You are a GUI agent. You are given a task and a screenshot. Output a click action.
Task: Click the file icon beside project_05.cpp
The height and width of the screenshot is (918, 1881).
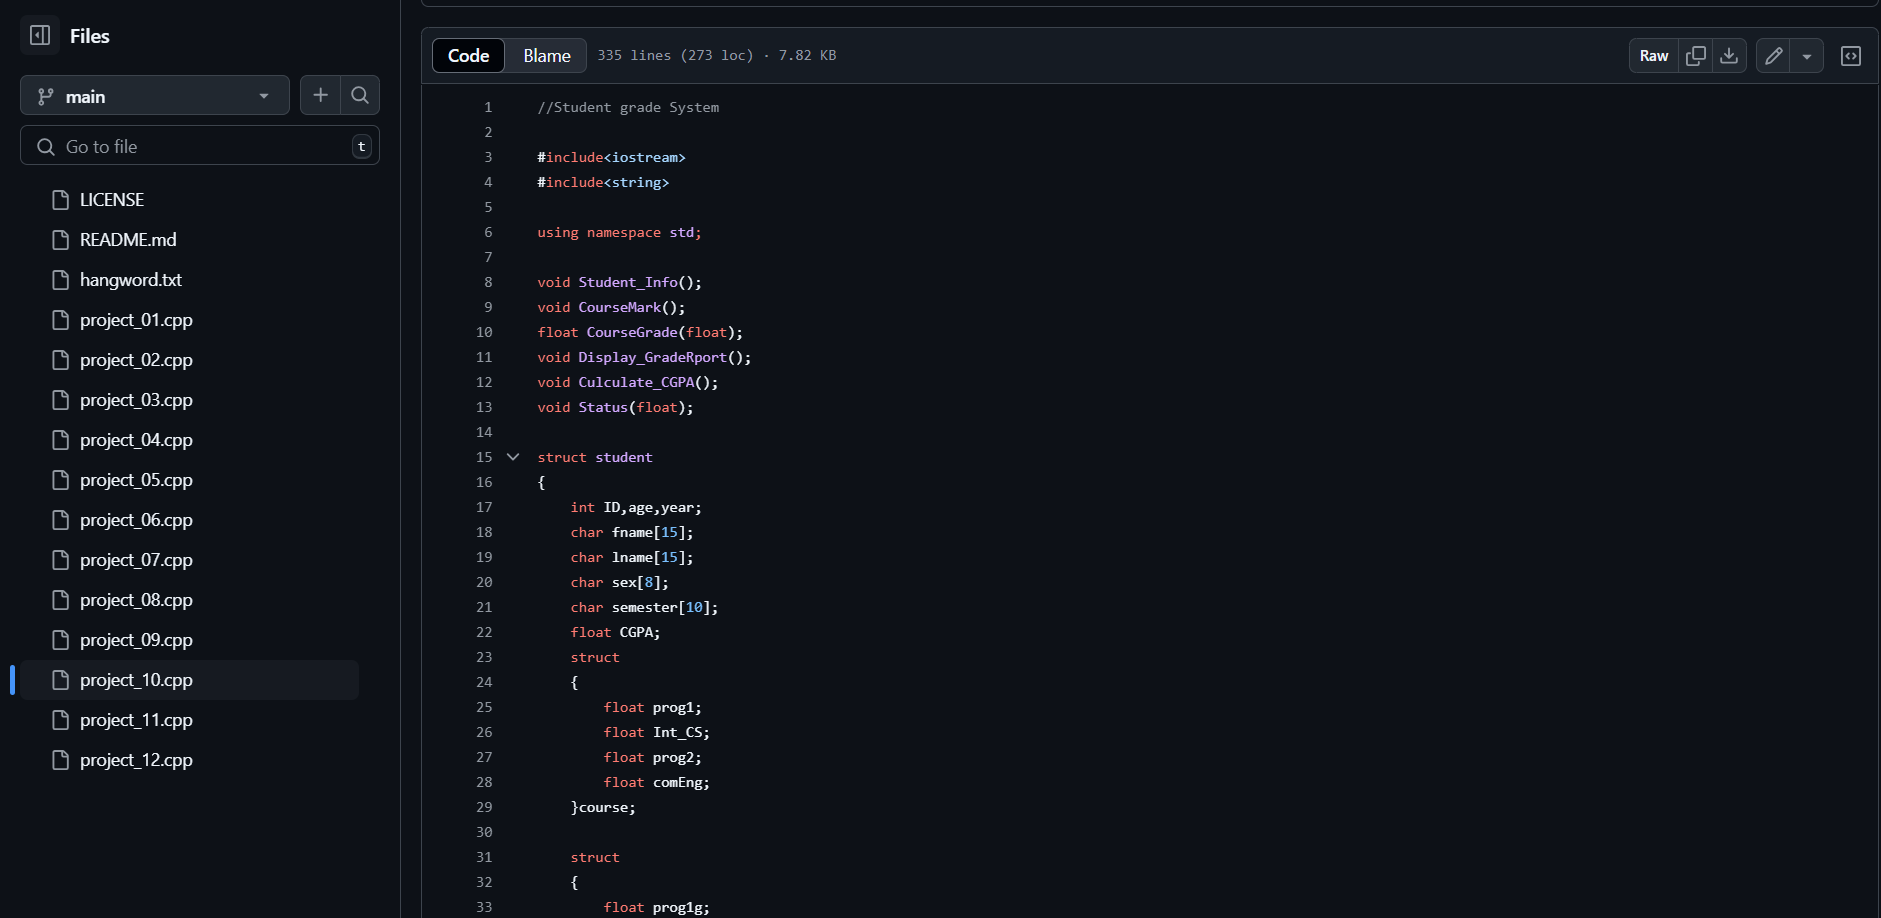[x=60, y=480]
